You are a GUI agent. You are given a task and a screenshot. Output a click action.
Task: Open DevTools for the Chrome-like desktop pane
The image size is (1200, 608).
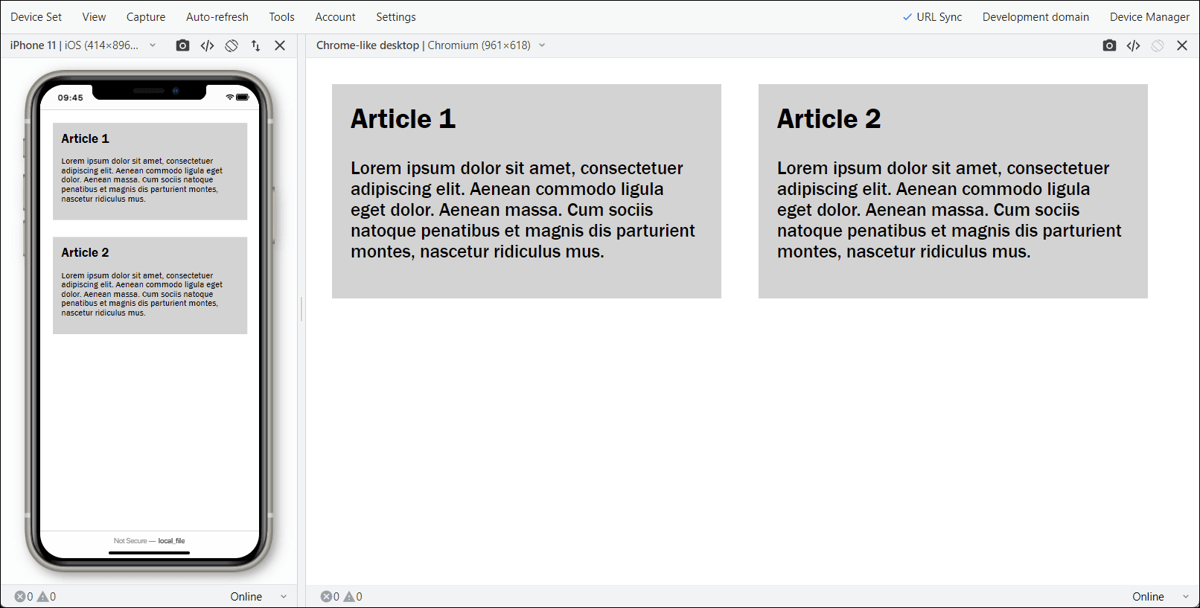tap(1133, 45)
